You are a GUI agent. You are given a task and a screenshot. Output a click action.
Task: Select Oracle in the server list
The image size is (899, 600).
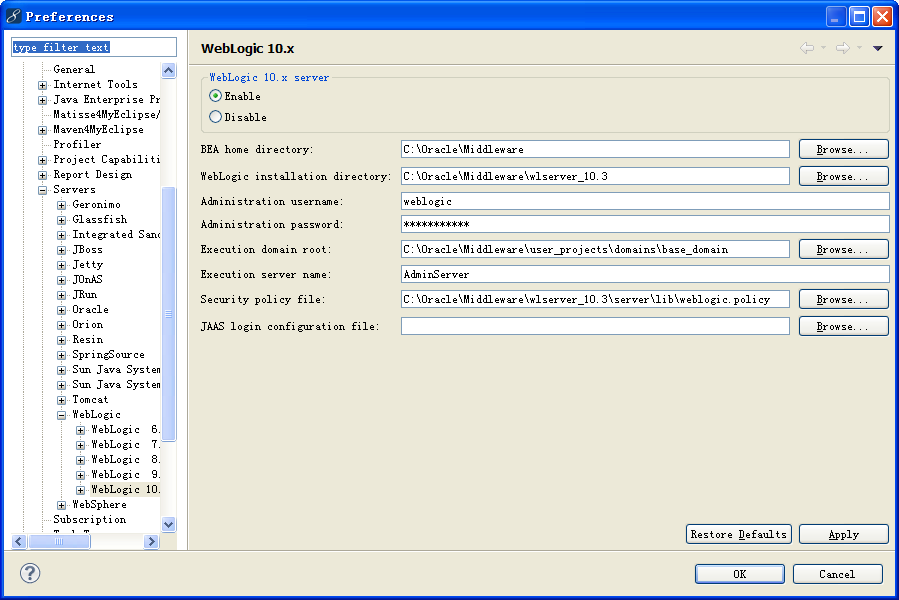click(x=90, y=309)
